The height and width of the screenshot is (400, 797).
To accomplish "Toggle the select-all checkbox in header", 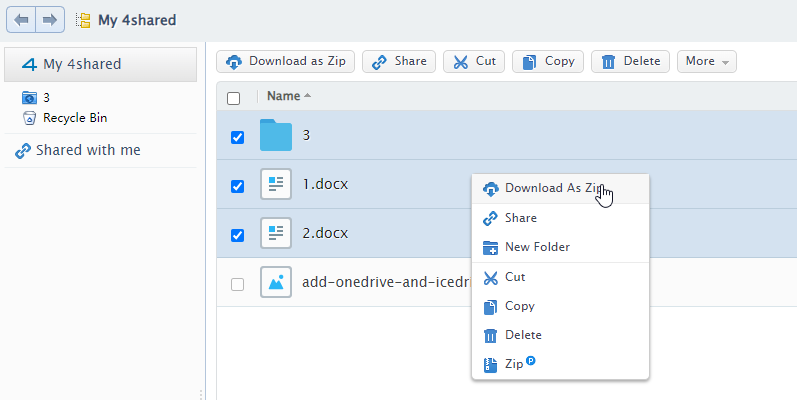I will point(234,98).
